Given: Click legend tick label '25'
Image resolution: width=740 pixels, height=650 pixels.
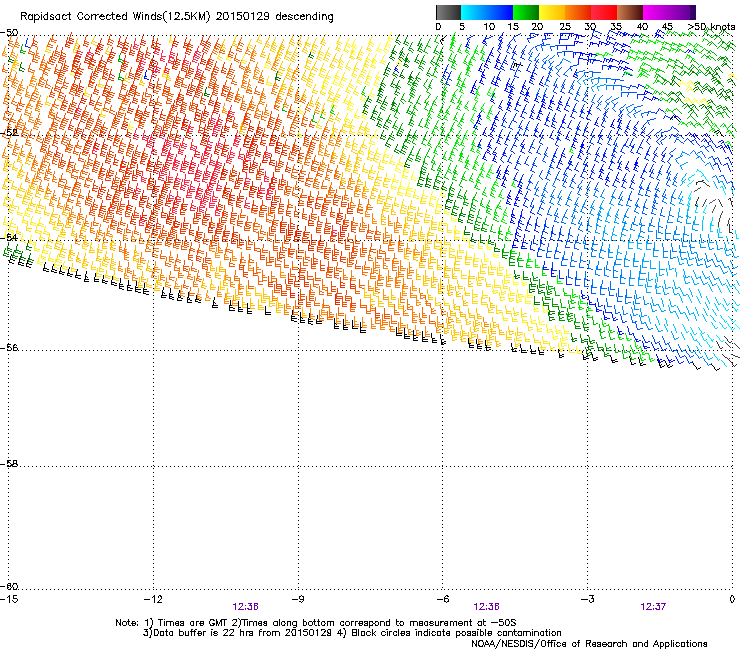Looking at the screenshot, I should 565,26.
